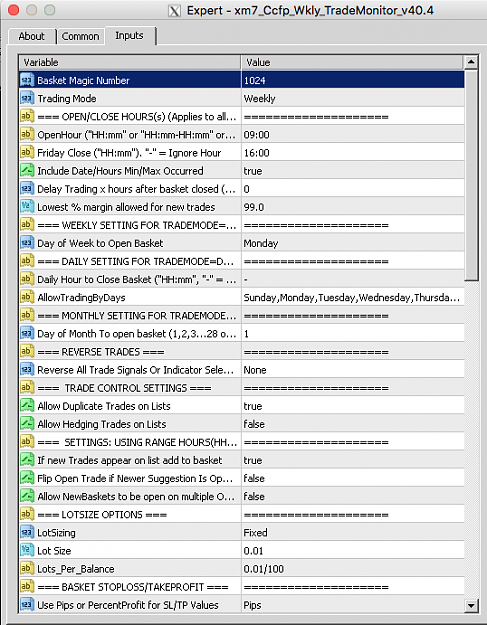The width and height of the screenshot is (487, 625).
Task: Click the icon beside Allow NewBaskets row
Action: (27, 496)
